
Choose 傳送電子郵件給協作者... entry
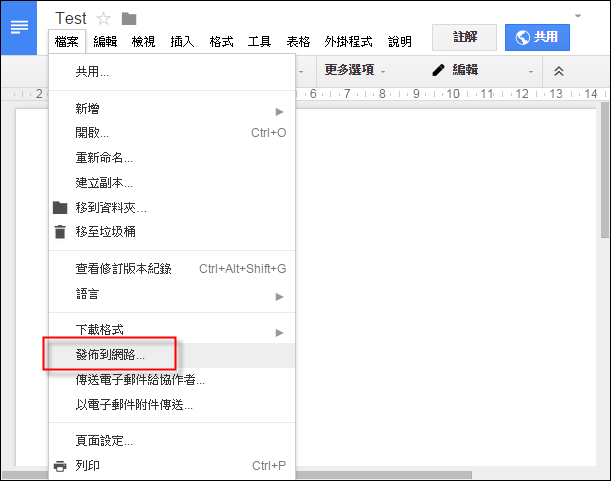tap(172, 380)
